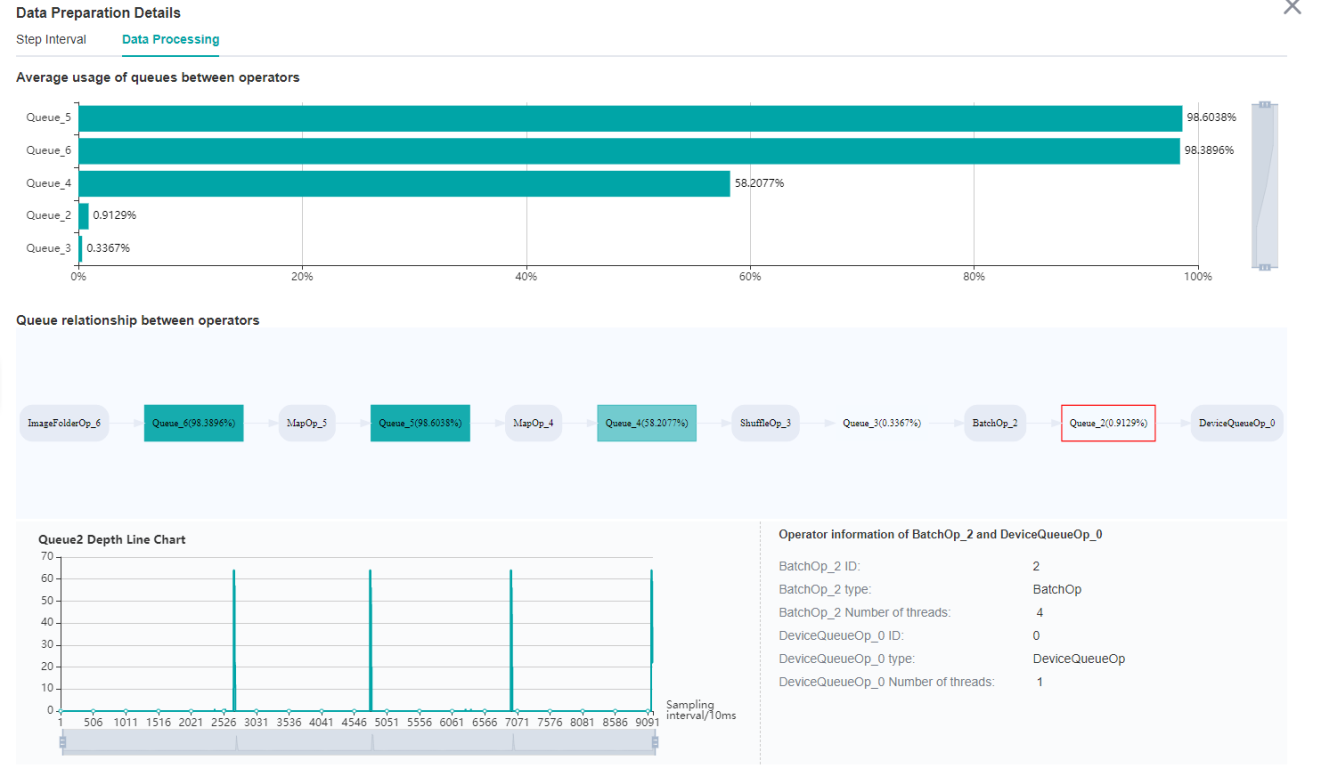
Task: Click the Queue_5 usage bar
Action: click(630, 118)
